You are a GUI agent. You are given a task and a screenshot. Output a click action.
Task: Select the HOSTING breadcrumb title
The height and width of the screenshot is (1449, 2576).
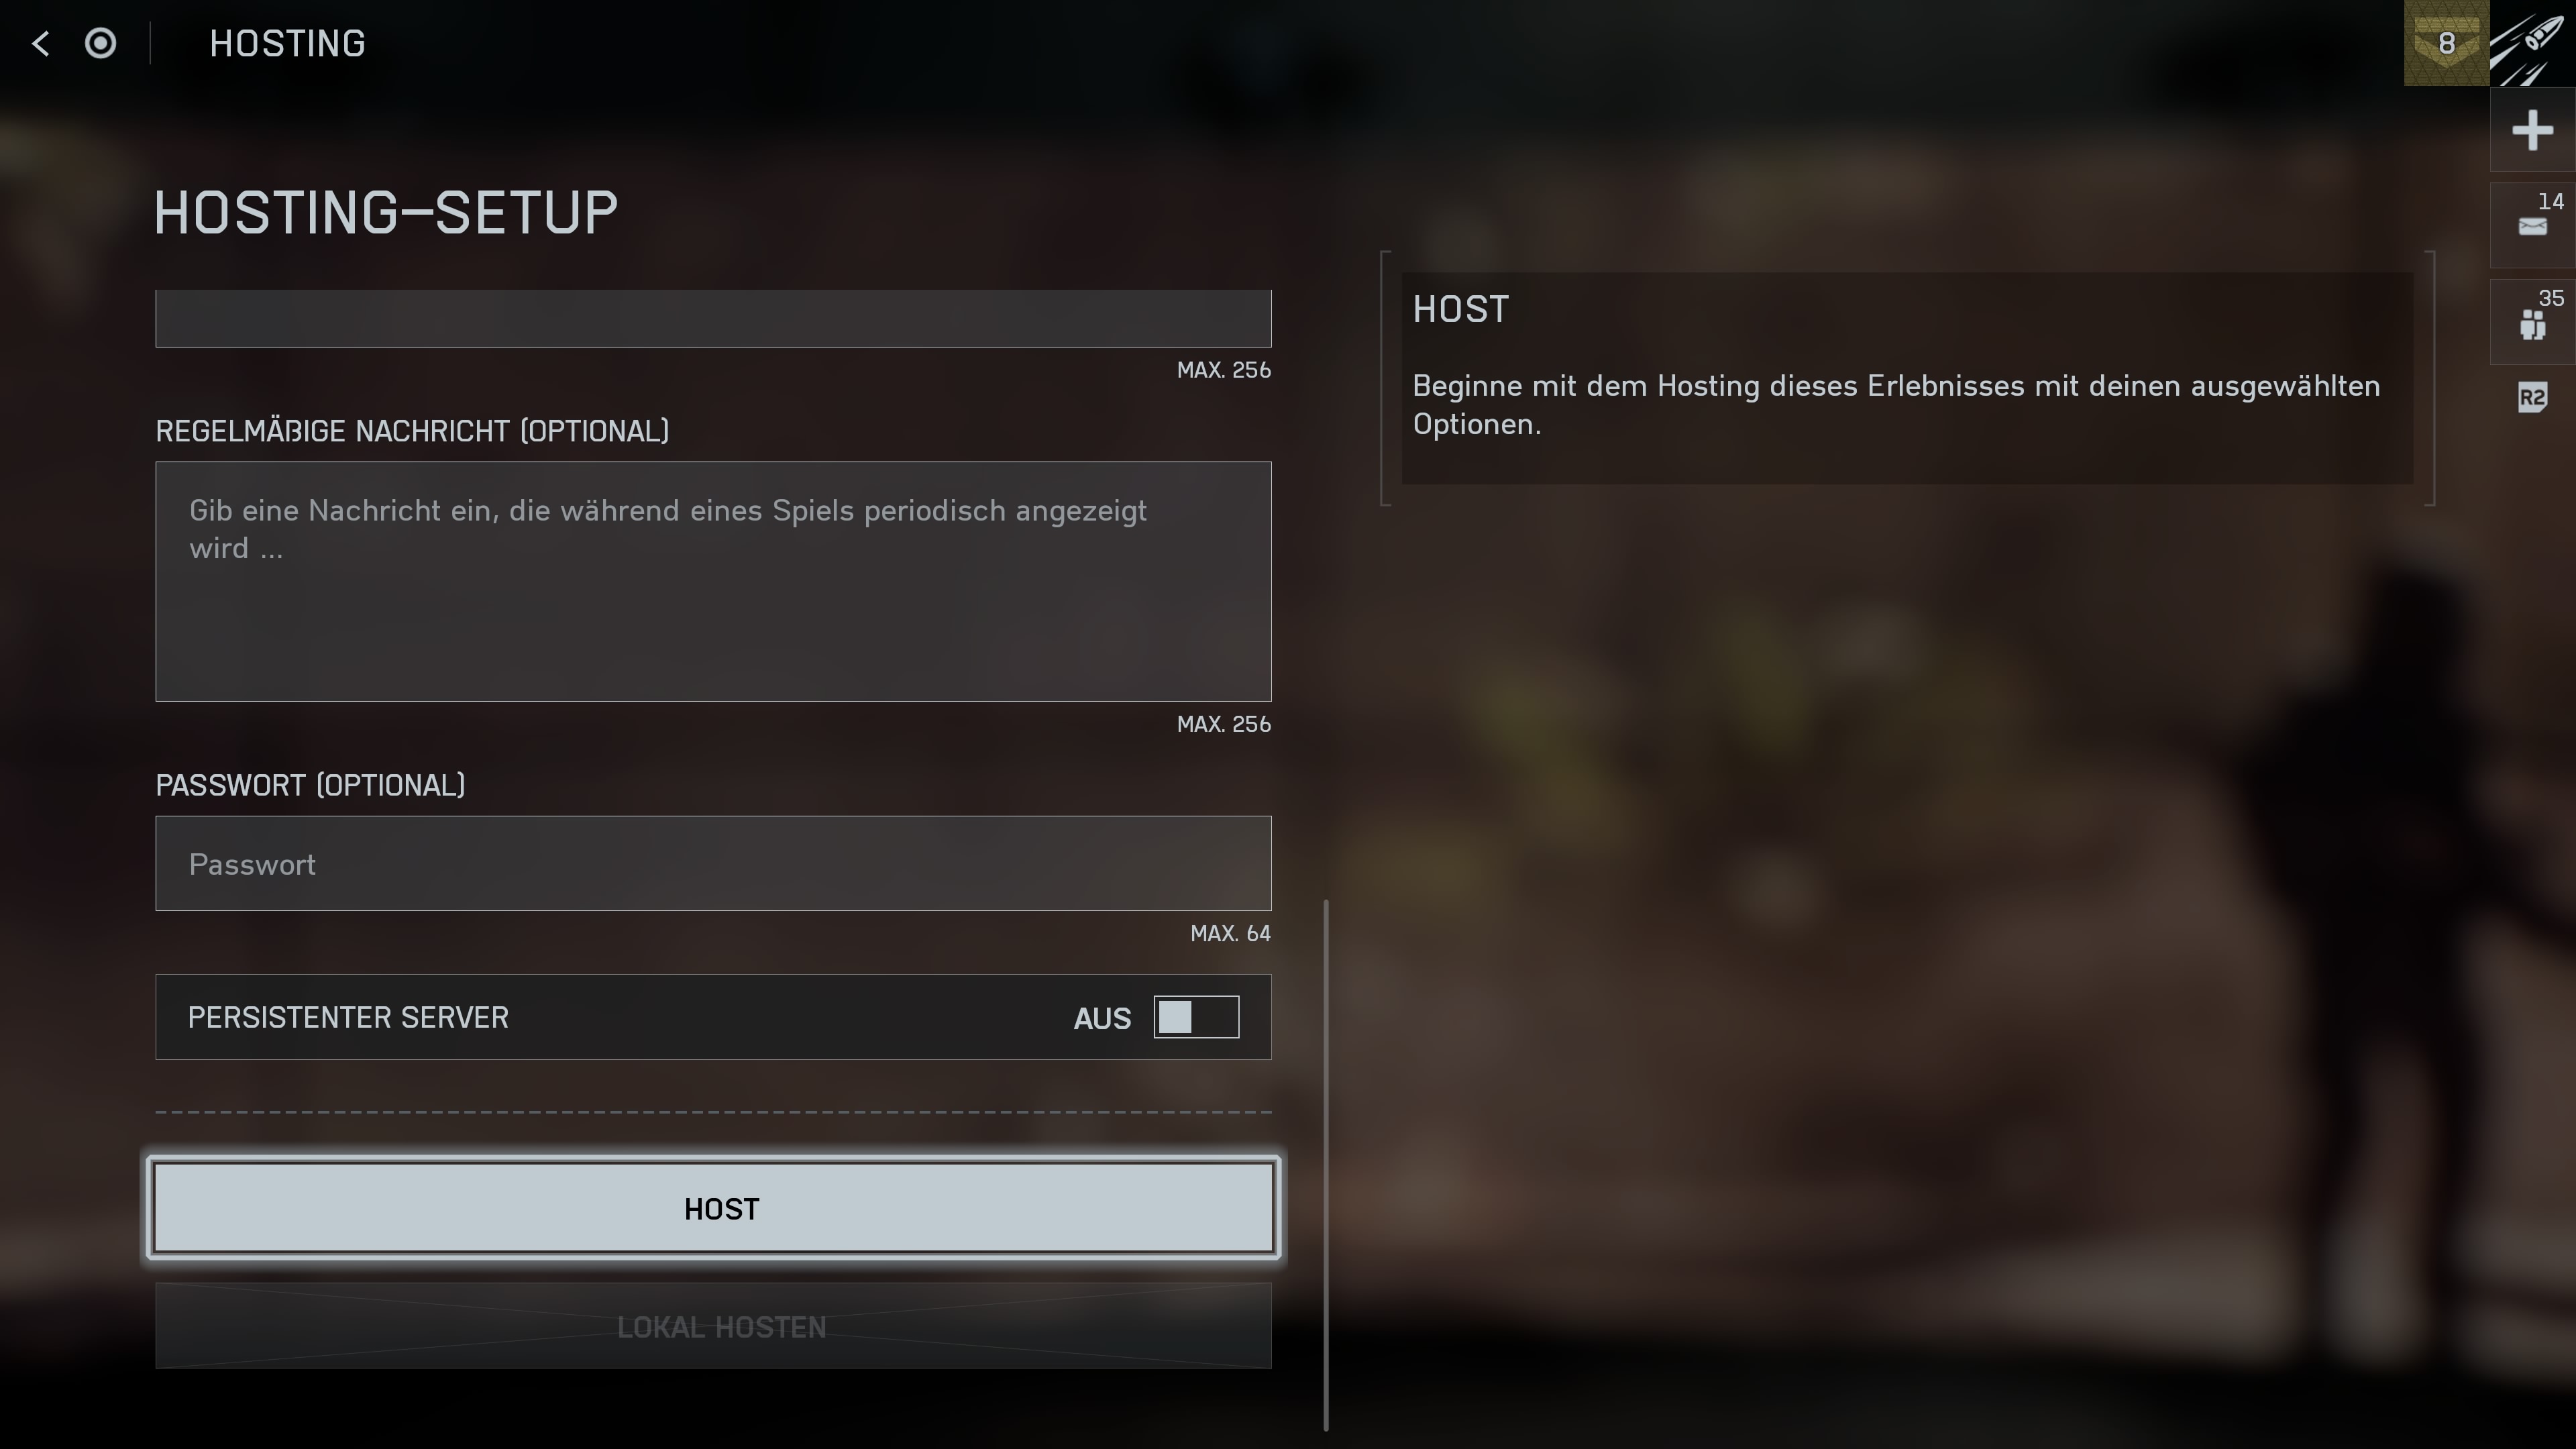point(287,43)
